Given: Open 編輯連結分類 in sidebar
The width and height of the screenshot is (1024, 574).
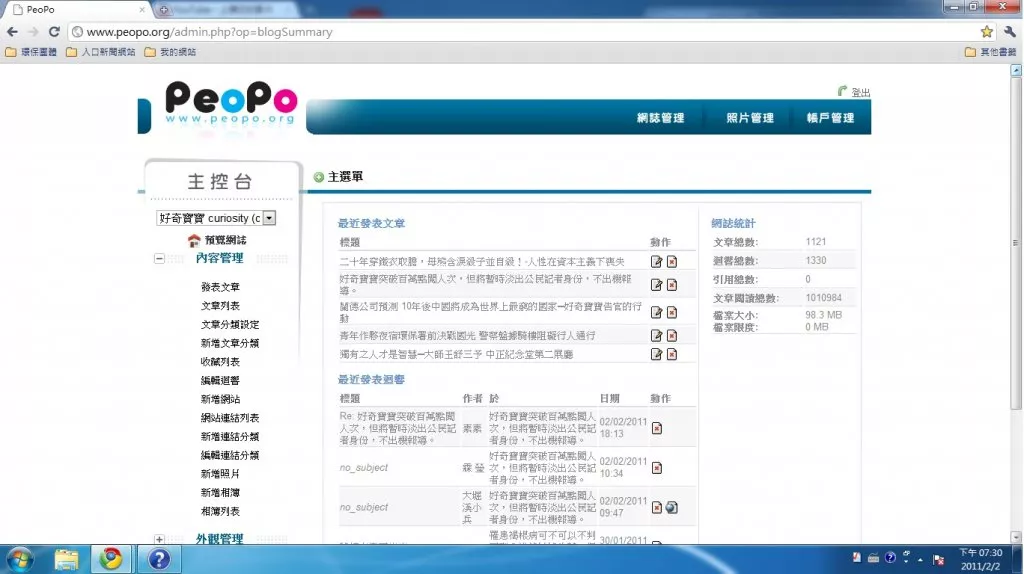Looking at the screenshot, I should pyautogui.click(x=230, y=455).
